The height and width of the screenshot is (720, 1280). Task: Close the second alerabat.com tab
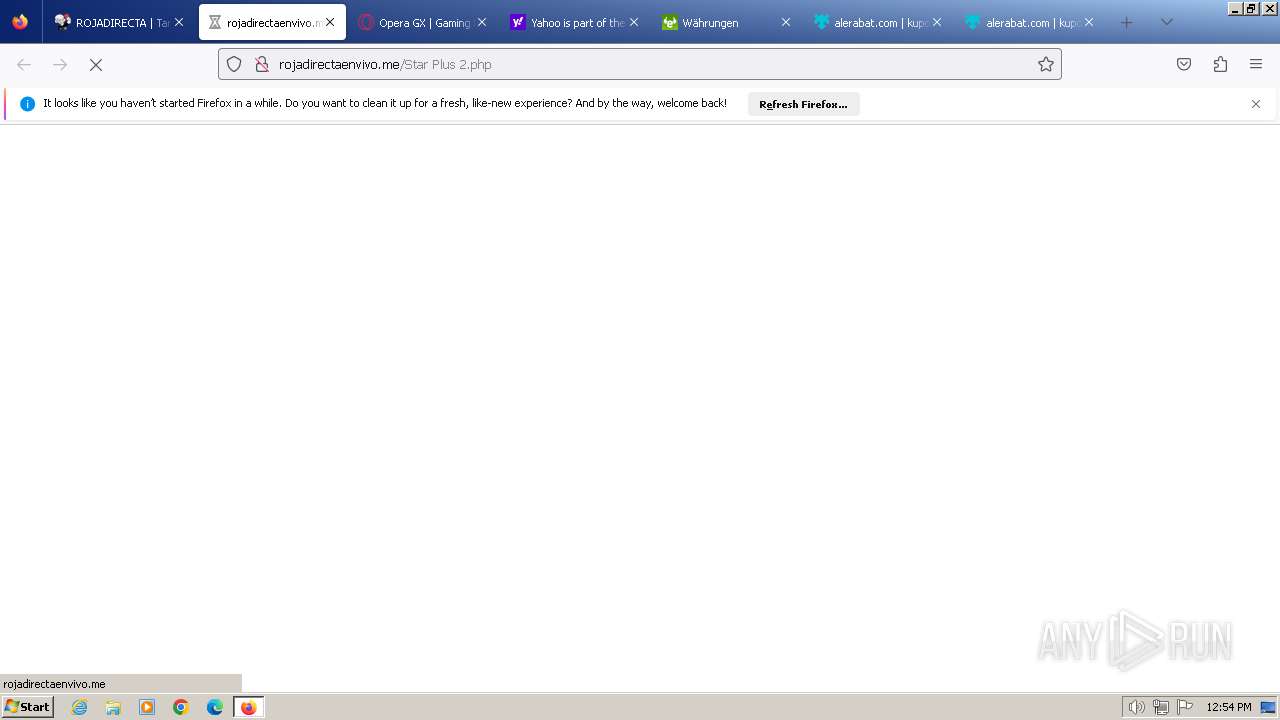click(x=1089, y=22)
